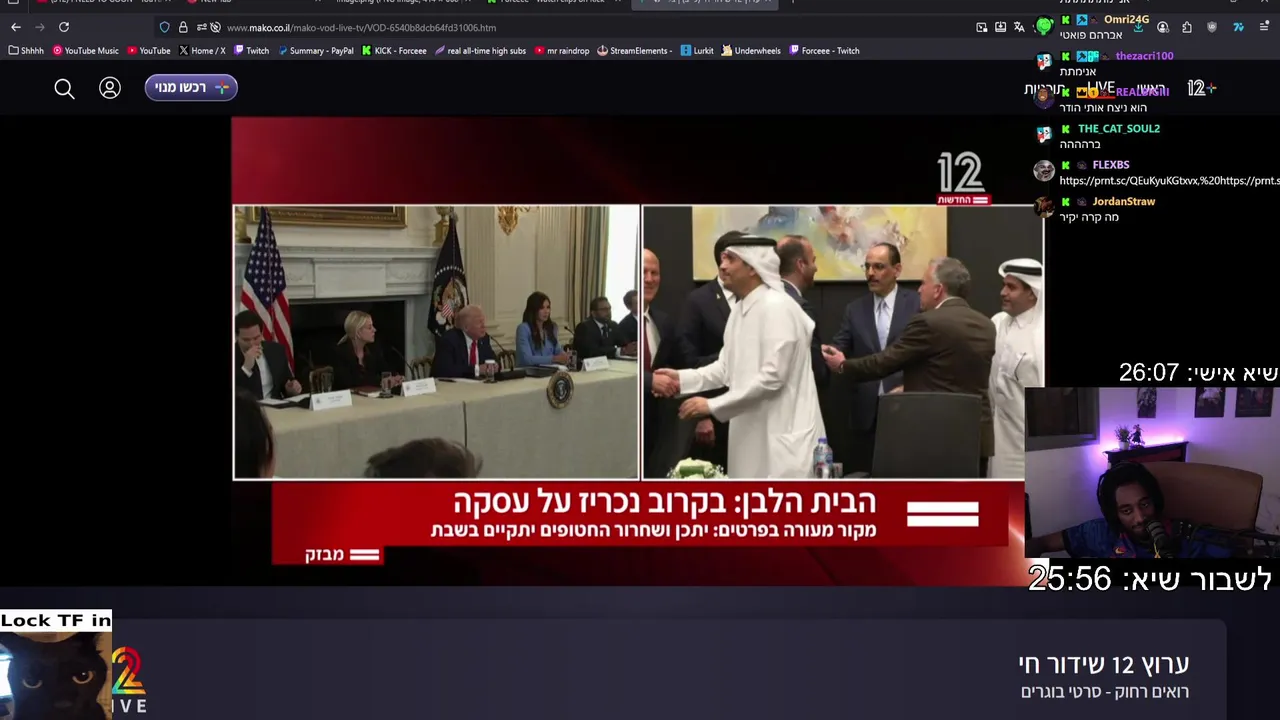1280x720 pixels.
Task: Open the Lurkit bookmark
Action: point(698,50)
